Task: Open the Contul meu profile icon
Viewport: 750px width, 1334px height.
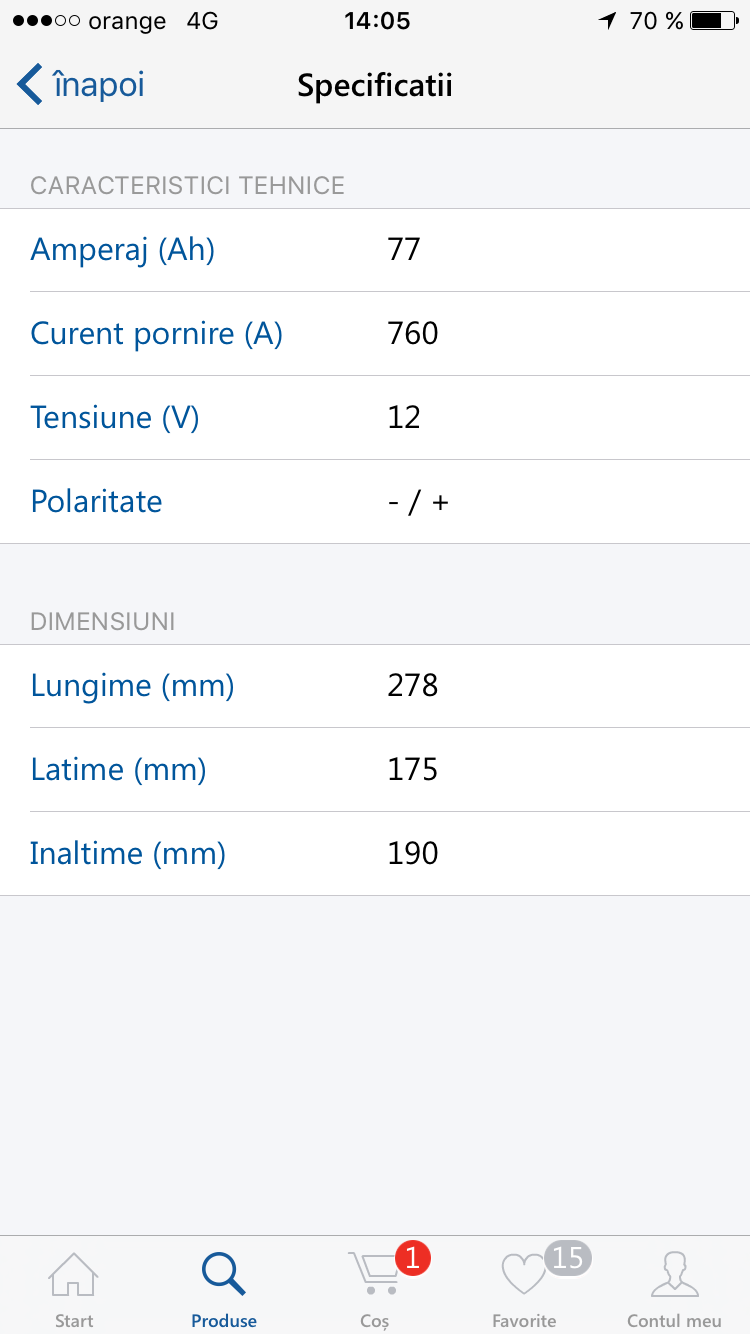Action: coord(674,1275)
